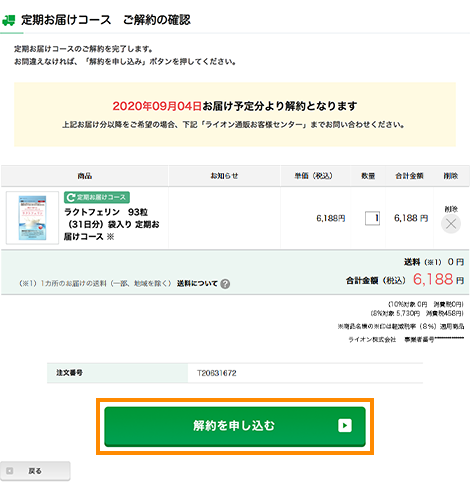The height and width of the screenshot is (494, 470).
Task: Submit cancellation with 解約を申し込む button
Action: (x=235, y=426)
